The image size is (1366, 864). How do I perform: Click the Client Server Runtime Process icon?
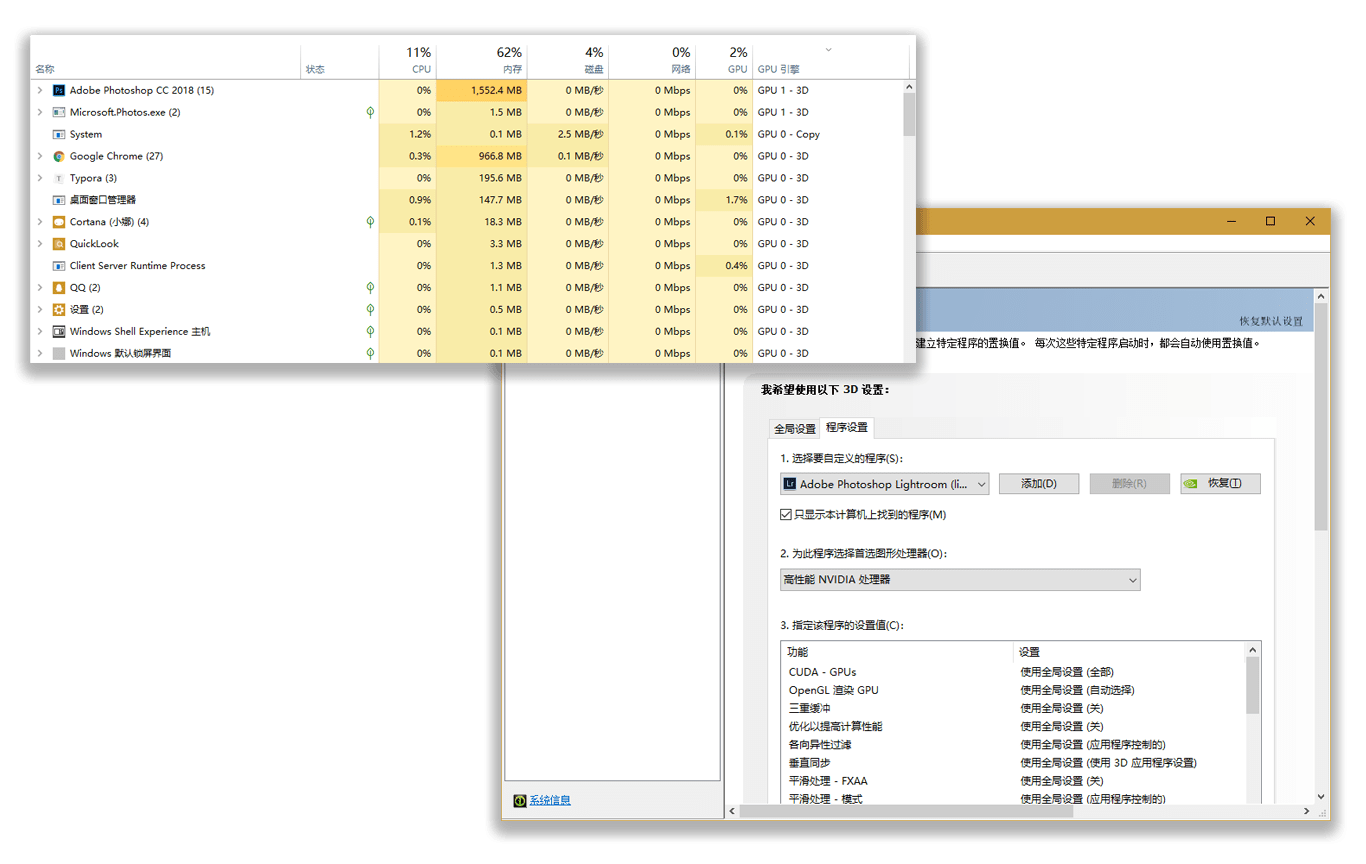point(59,266)
